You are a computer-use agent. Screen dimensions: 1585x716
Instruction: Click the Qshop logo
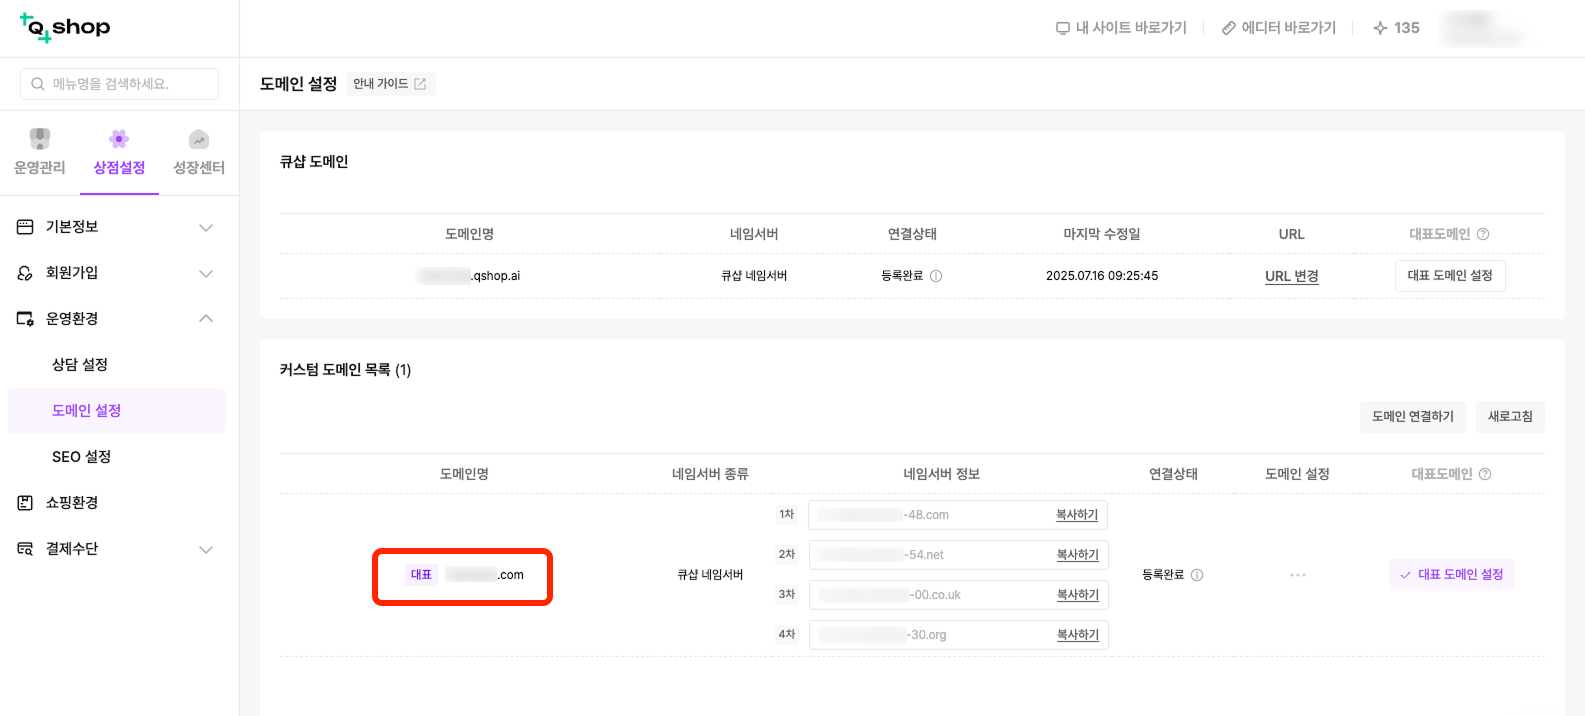[65, 28]
